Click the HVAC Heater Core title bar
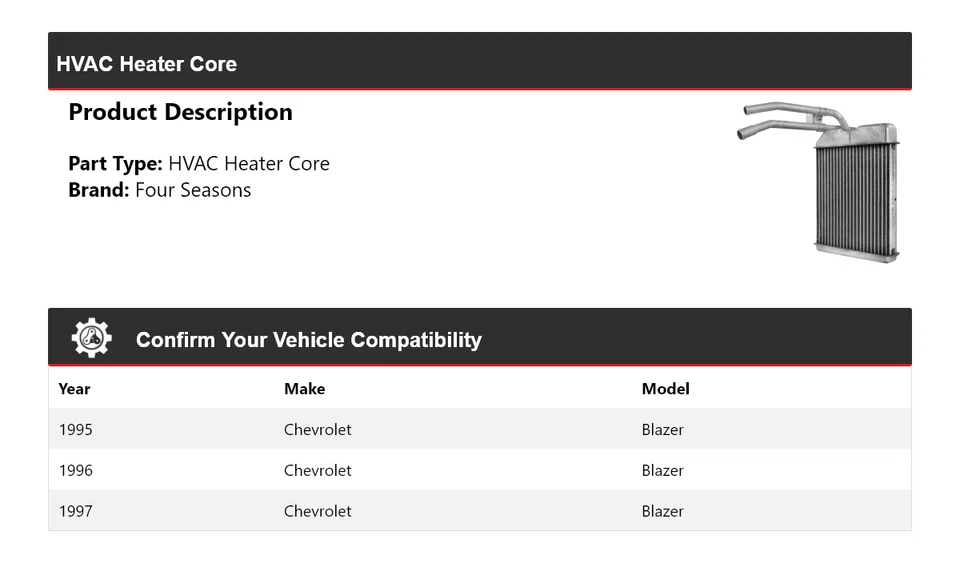The image size is (960, 563). (x=147, y=64)
